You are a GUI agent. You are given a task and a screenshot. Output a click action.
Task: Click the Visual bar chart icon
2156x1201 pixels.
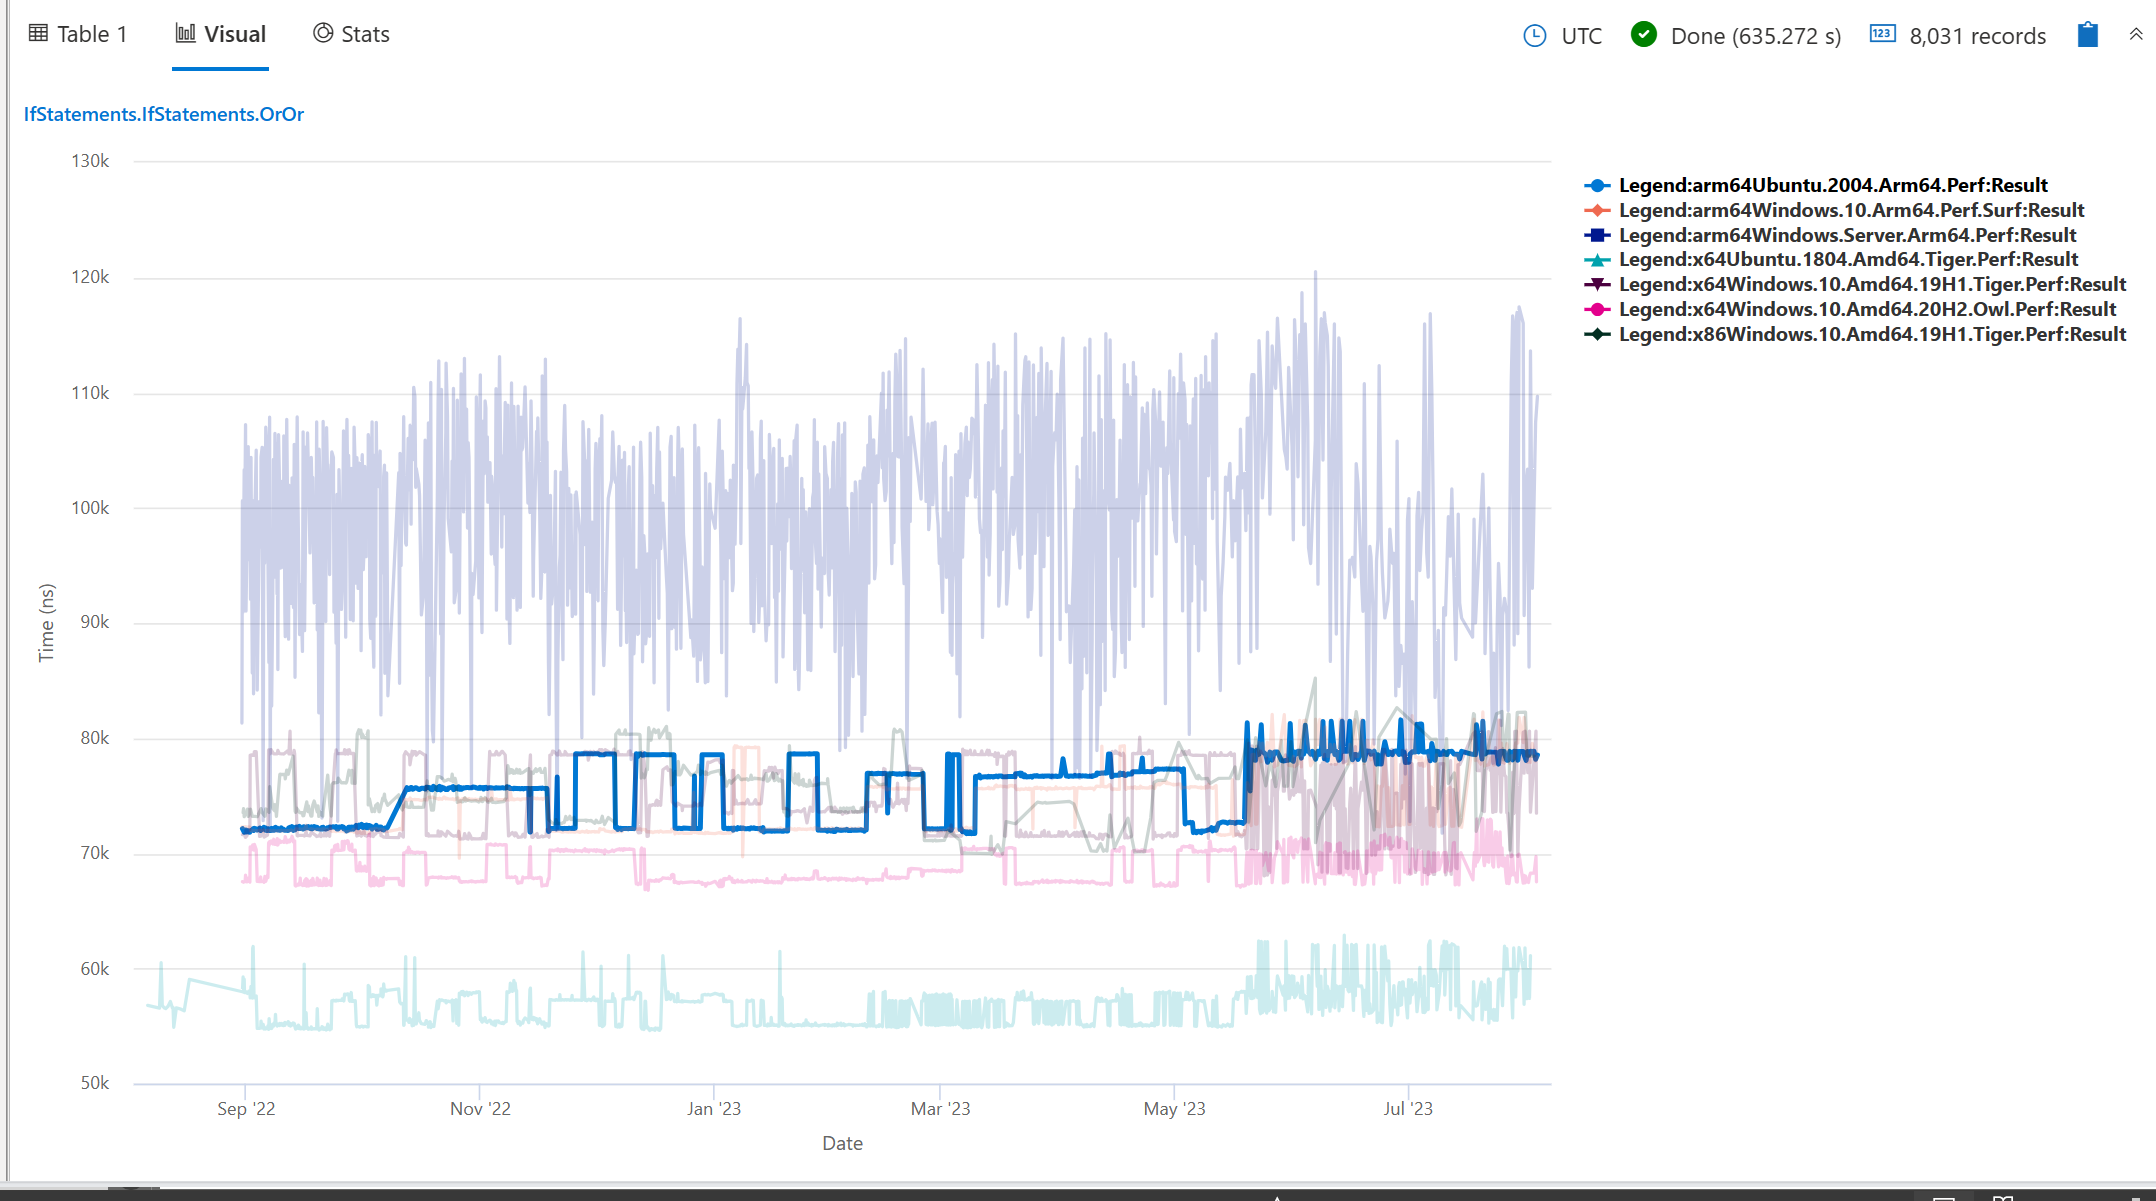184,33
